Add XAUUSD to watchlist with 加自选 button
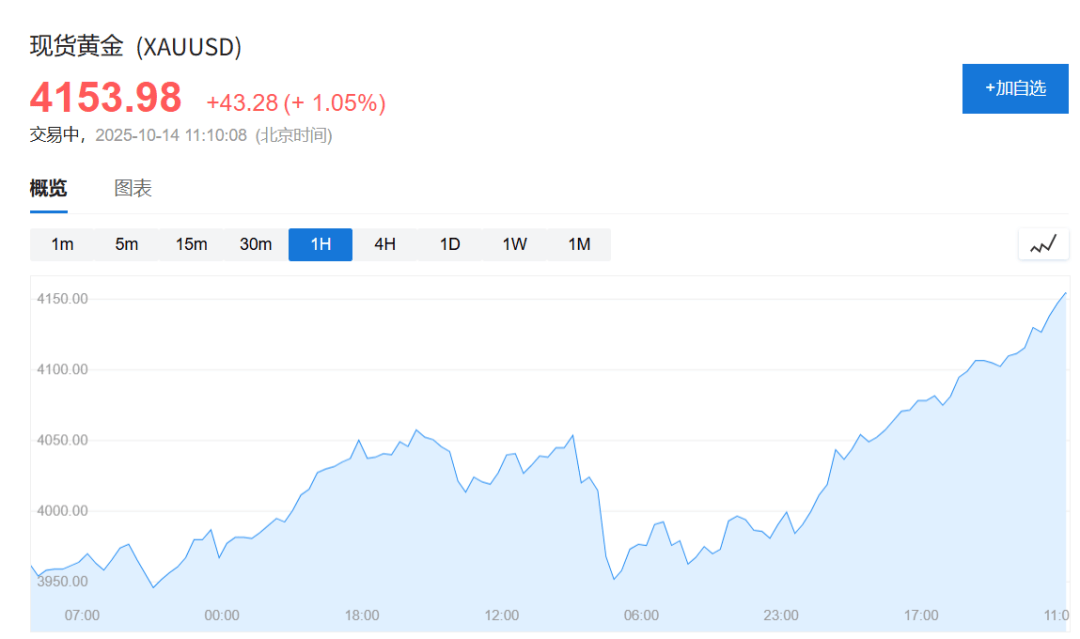The width and height of the screenshot is (1080, 639). click(x=1015, y=88)
